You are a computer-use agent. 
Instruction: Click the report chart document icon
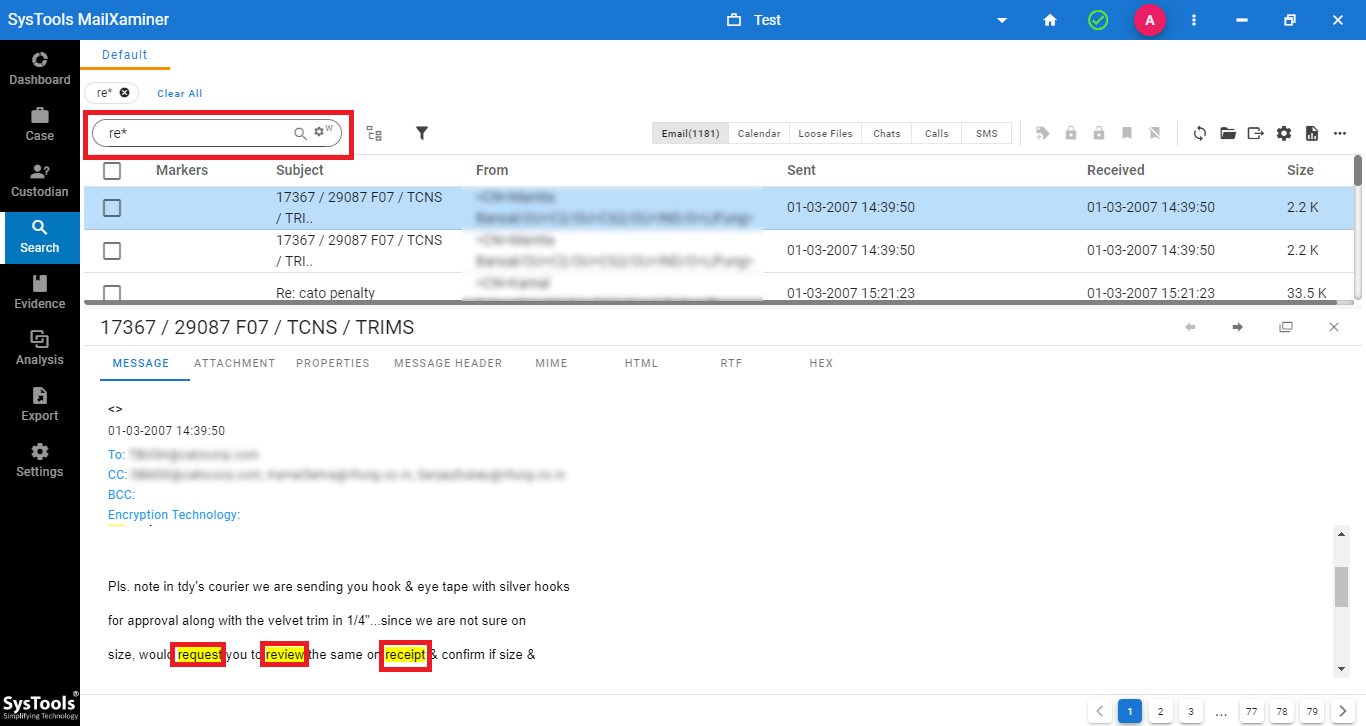point(1312,133)
